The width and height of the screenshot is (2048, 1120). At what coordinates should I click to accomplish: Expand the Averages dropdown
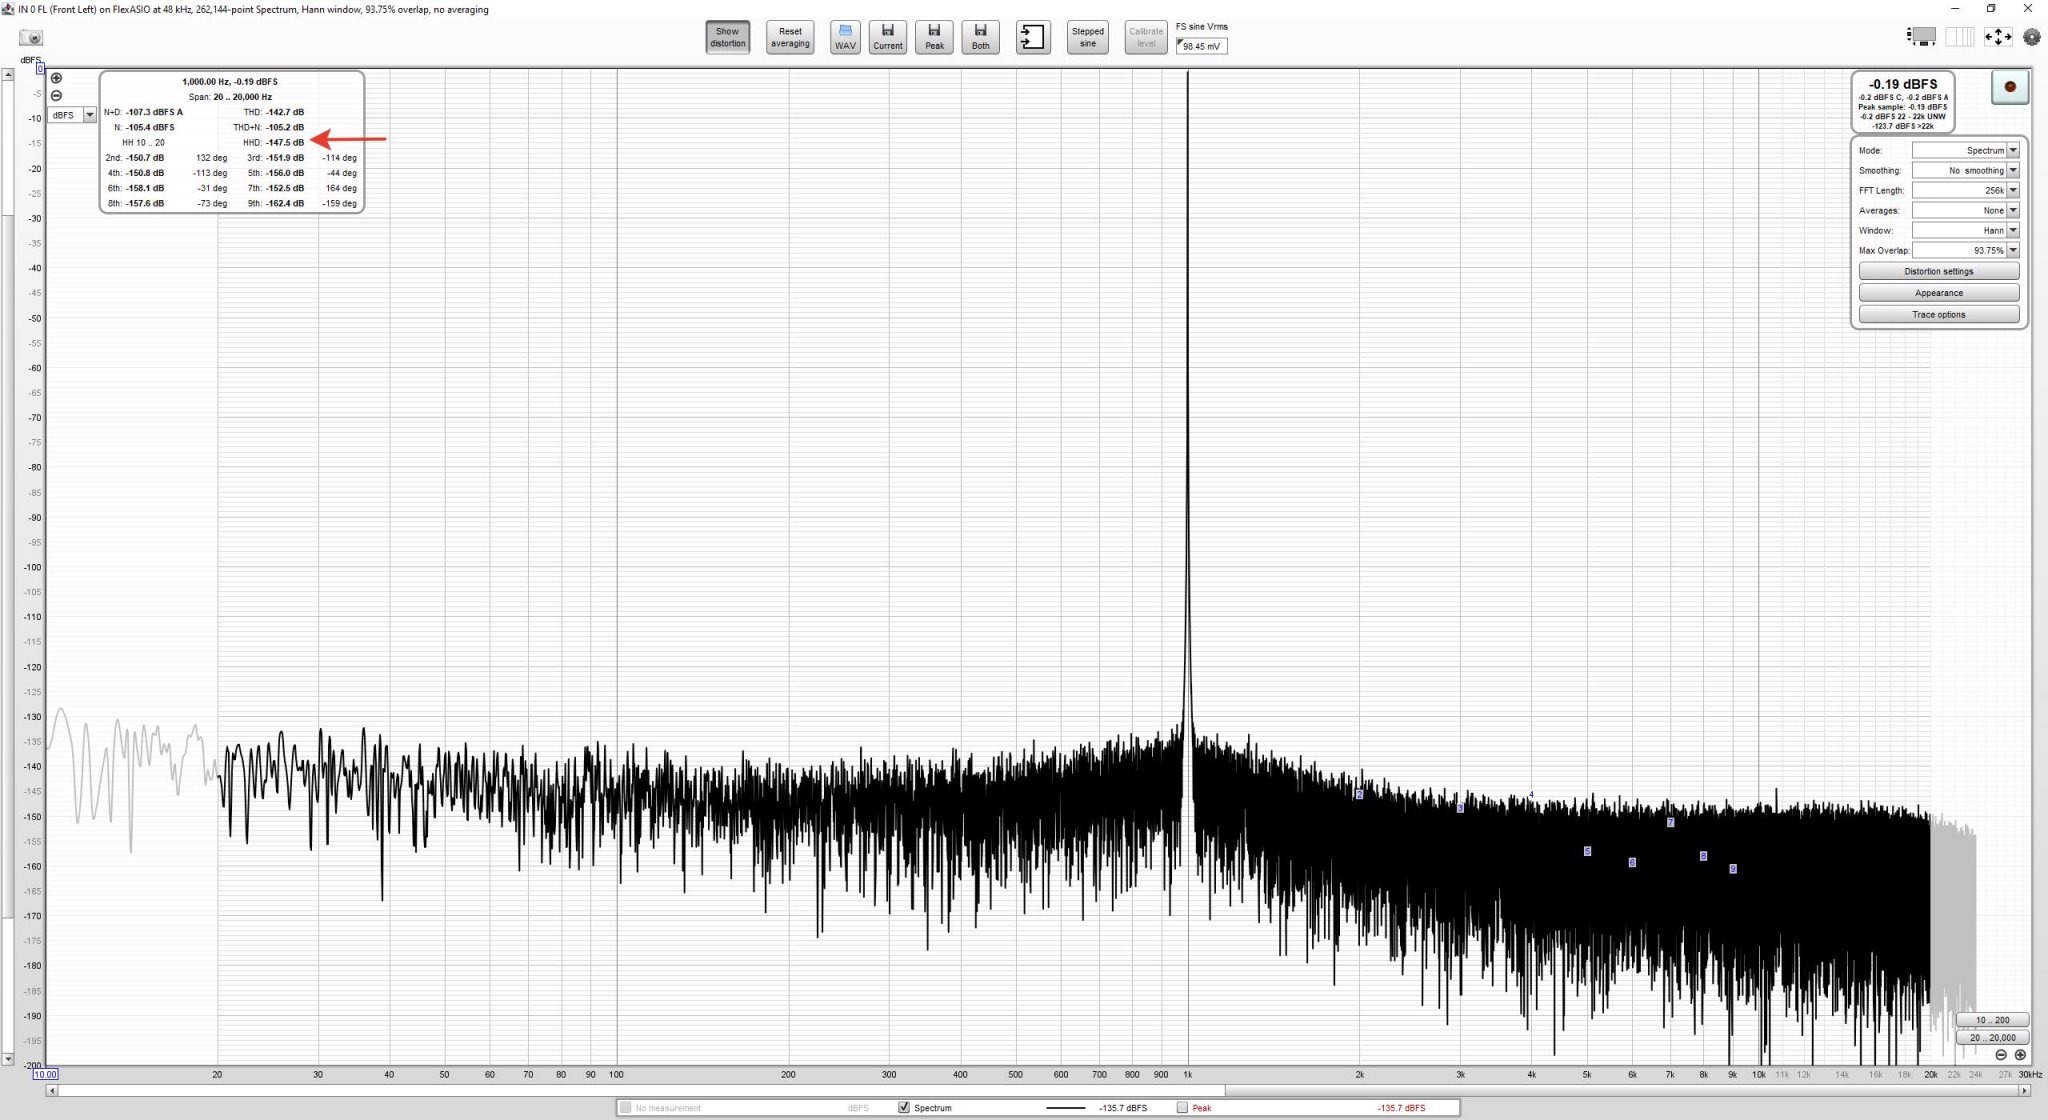pyautogui.click(x=1965, y=210)
